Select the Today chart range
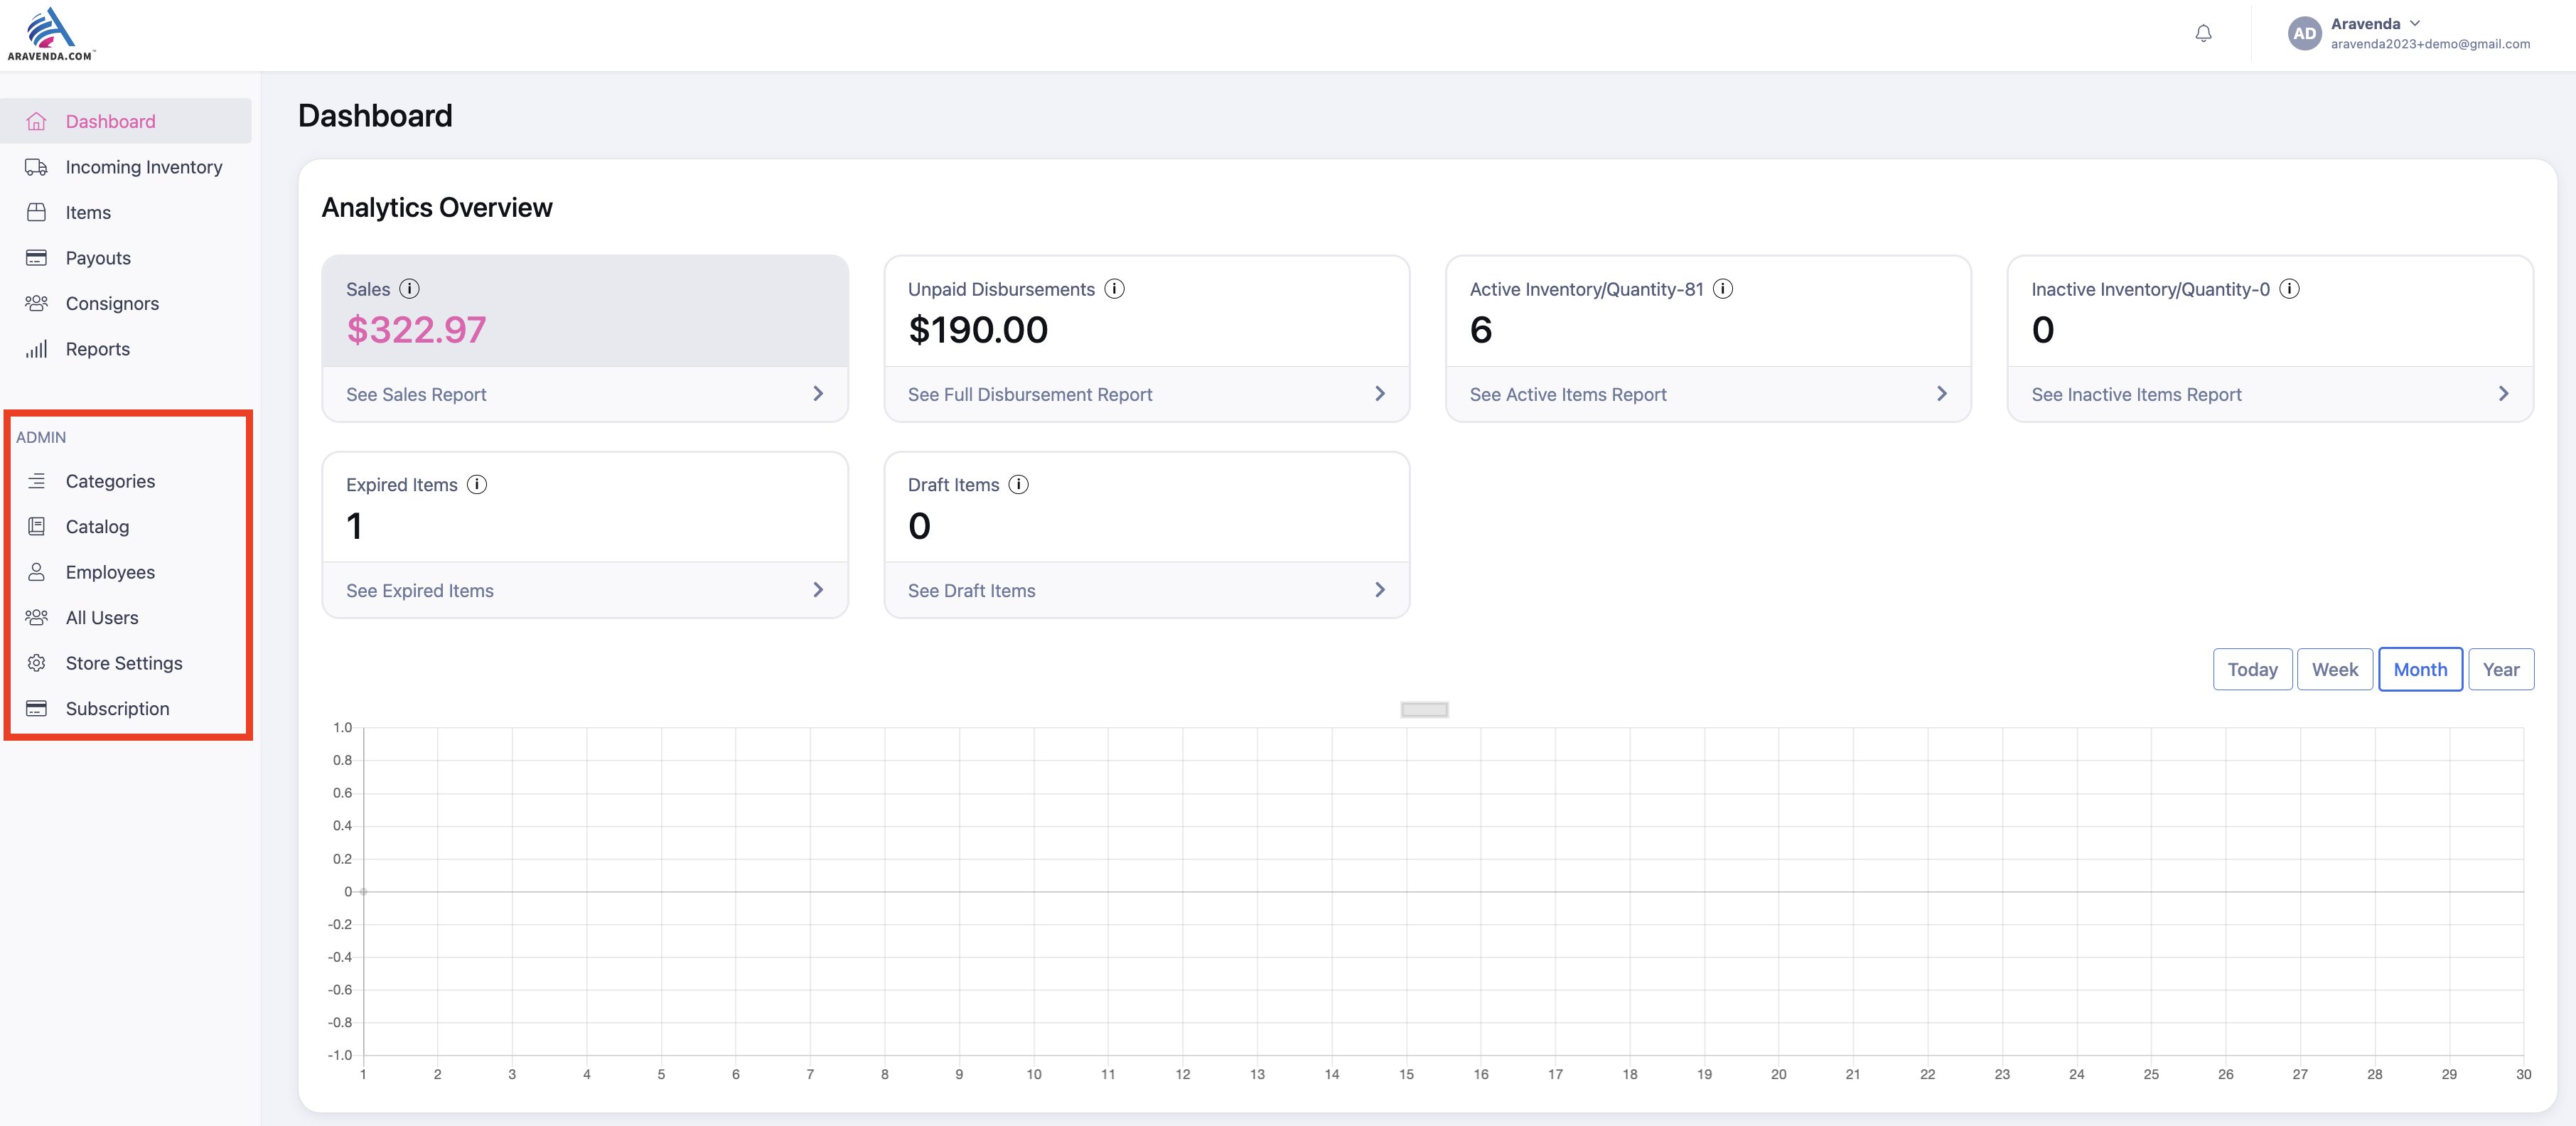The height and width of the screenshot is (1126, 2576). [2252, 670]
